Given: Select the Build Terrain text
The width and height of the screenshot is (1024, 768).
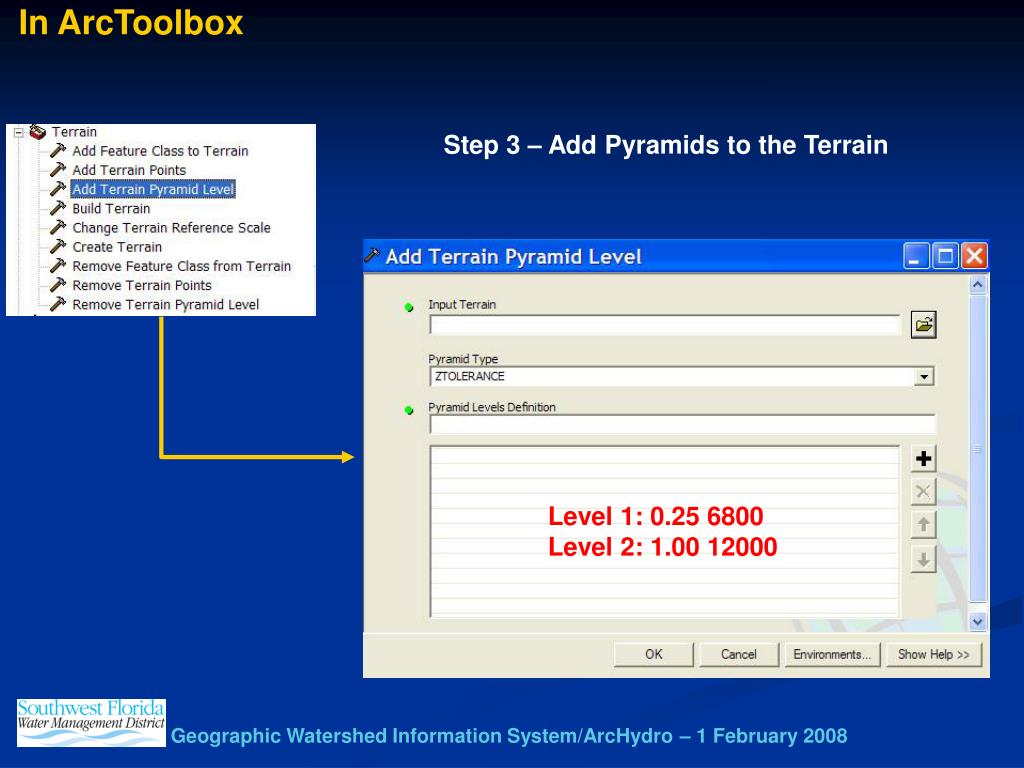Looking at the screenshot, I should click(x=111, y=208).
